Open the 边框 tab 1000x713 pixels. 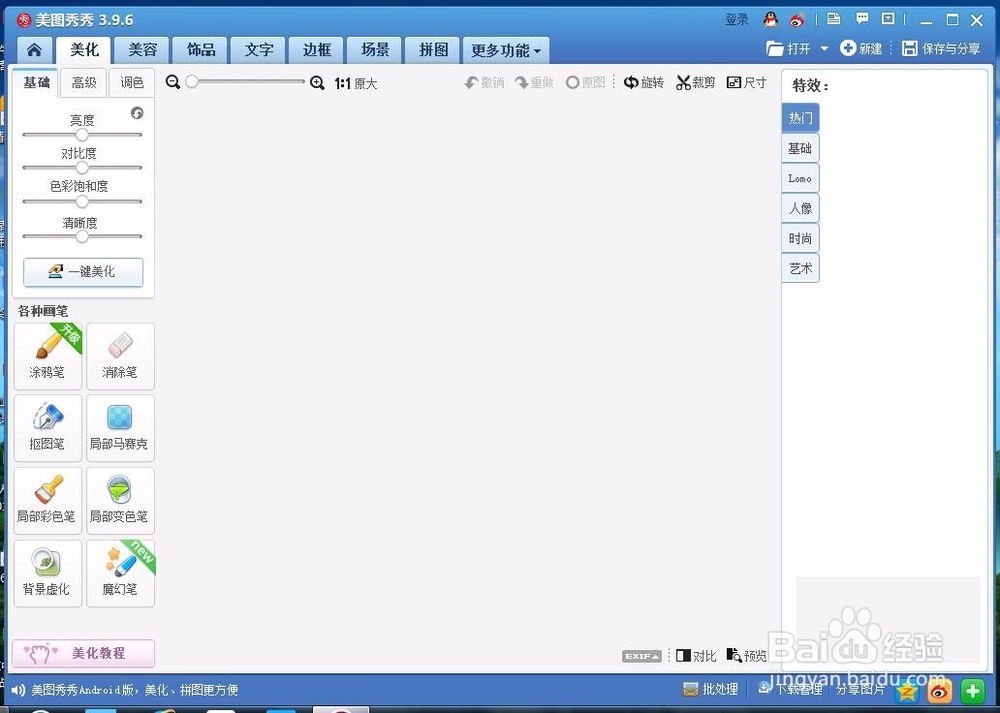point(317,50)
